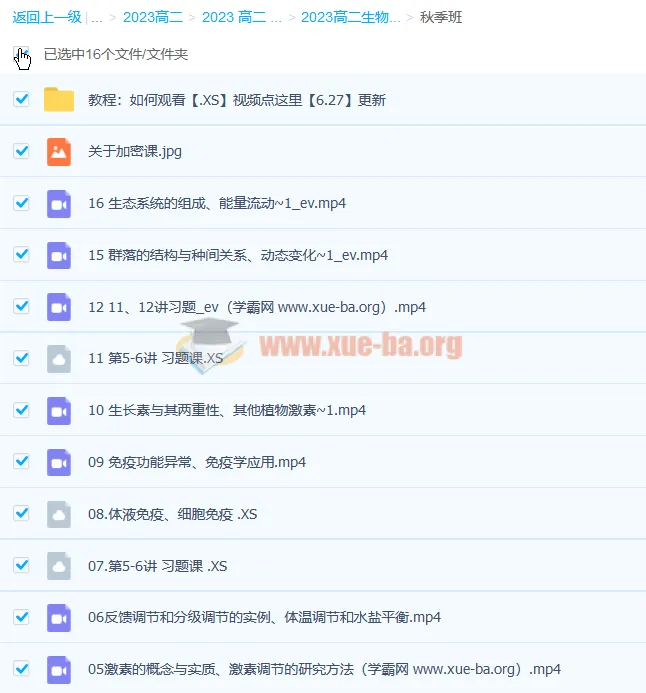Toggle the select-all checkbox beside 已选中16个文件
Screen dimensions: 646x693
(21, 54)
